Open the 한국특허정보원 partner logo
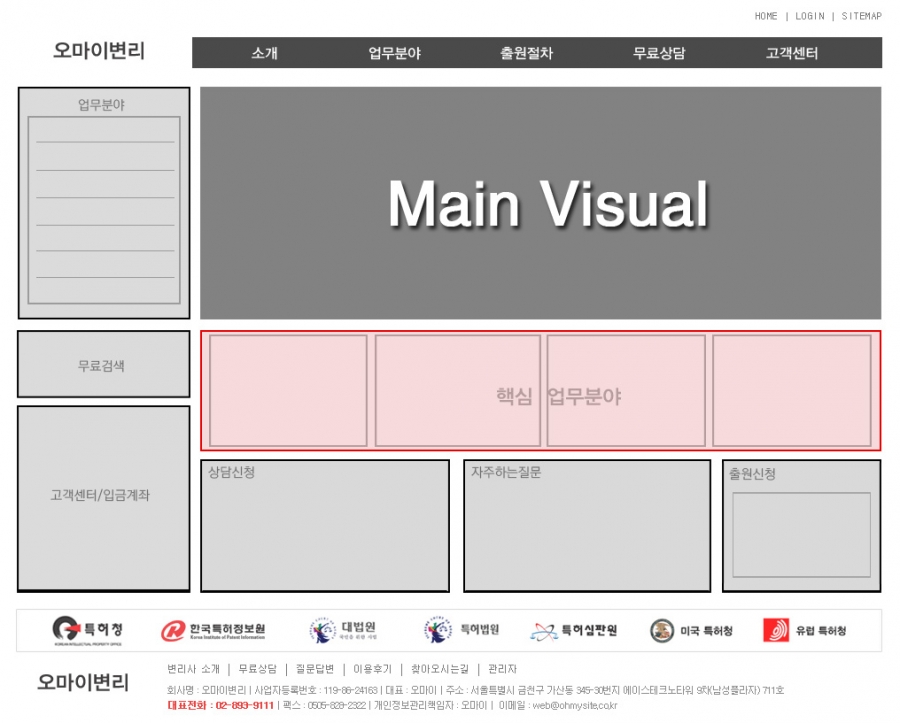This screenshot has width=900, height=723. click(x=213, y=631)
